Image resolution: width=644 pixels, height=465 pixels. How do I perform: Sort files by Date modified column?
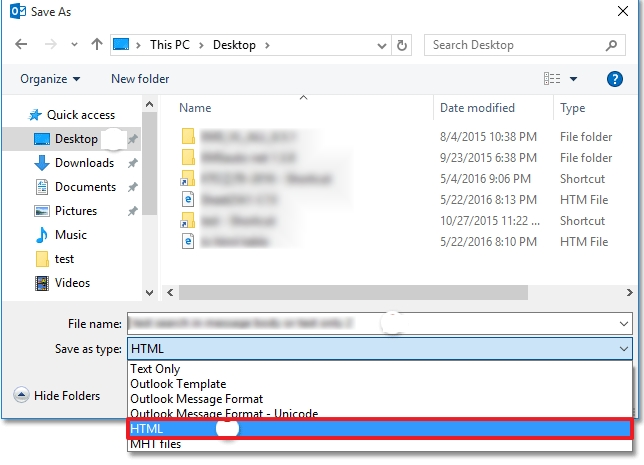tap(477, 108)
